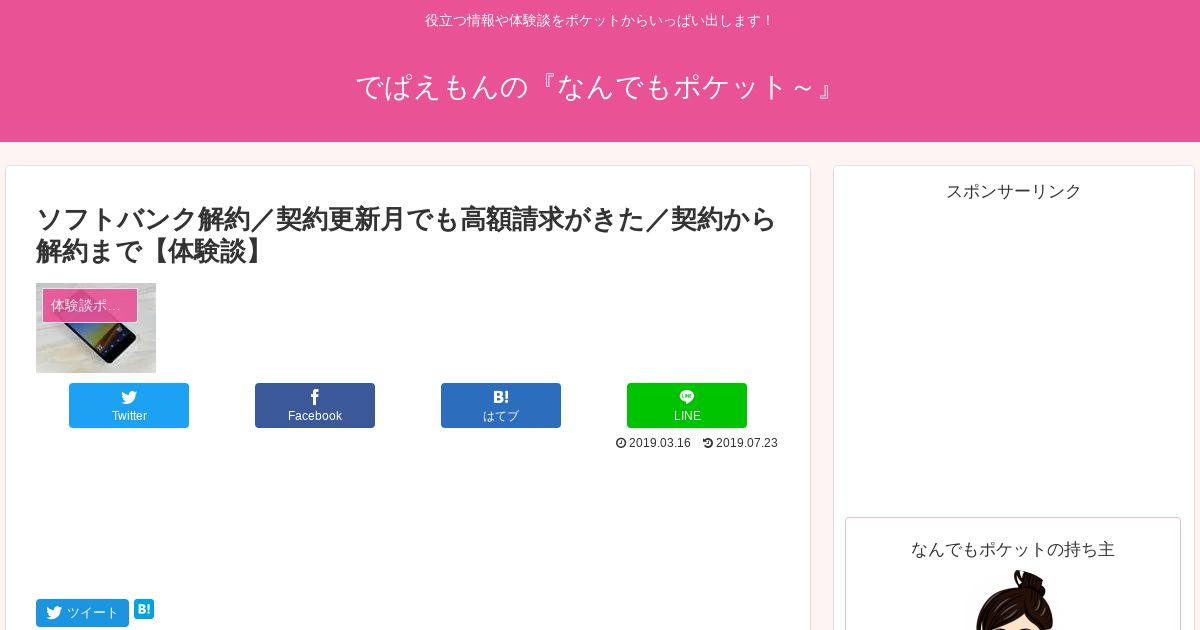Click the スポンサーリンク heading in the sidebar
Screen dimensions: 1200x630
coord(1014,191)
